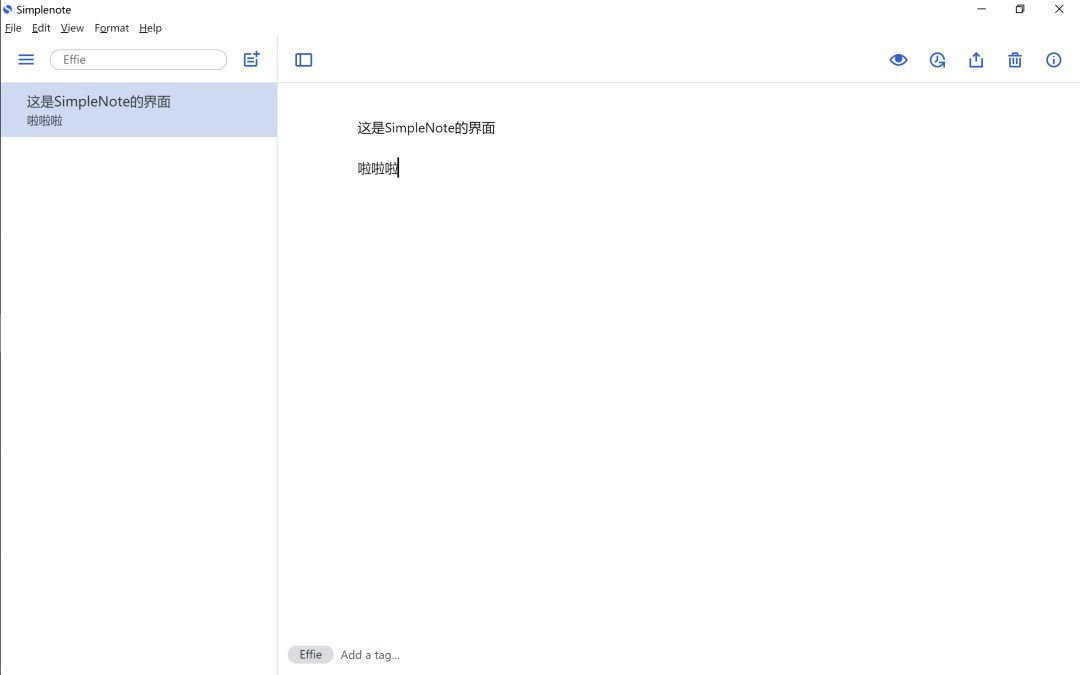Click the Add a tag field
This screenshot has height=675, width=1080.
click(x=371, y=655)
